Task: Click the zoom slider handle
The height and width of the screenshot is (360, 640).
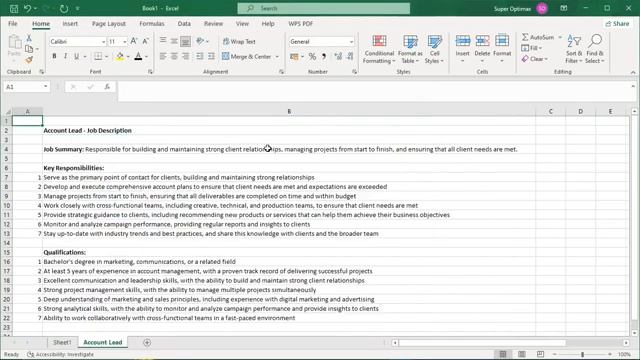Action: (x=582, y=354)
